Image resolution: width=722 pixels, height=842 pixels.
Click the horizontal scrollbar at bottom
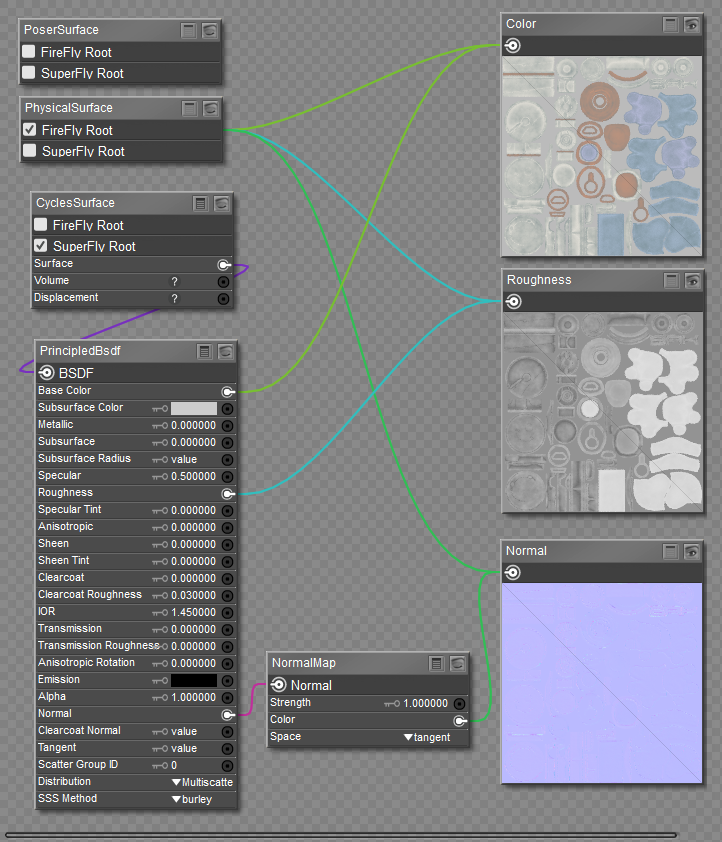(340, 835)
